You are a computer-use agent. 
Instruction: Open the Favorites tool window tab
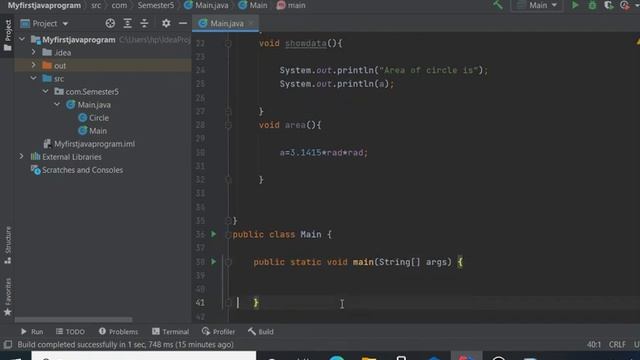(7, 297)
